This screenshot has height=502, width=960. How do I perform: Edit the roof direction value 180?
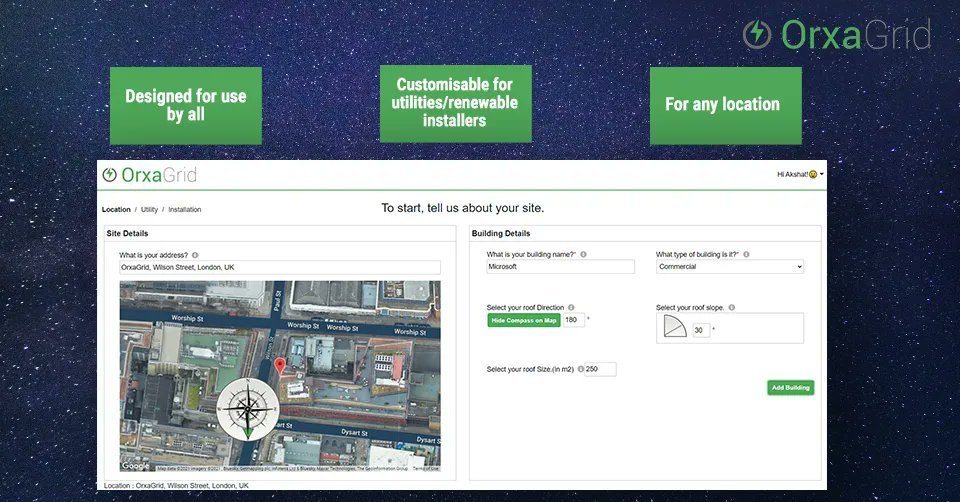(x=573, y=320)
